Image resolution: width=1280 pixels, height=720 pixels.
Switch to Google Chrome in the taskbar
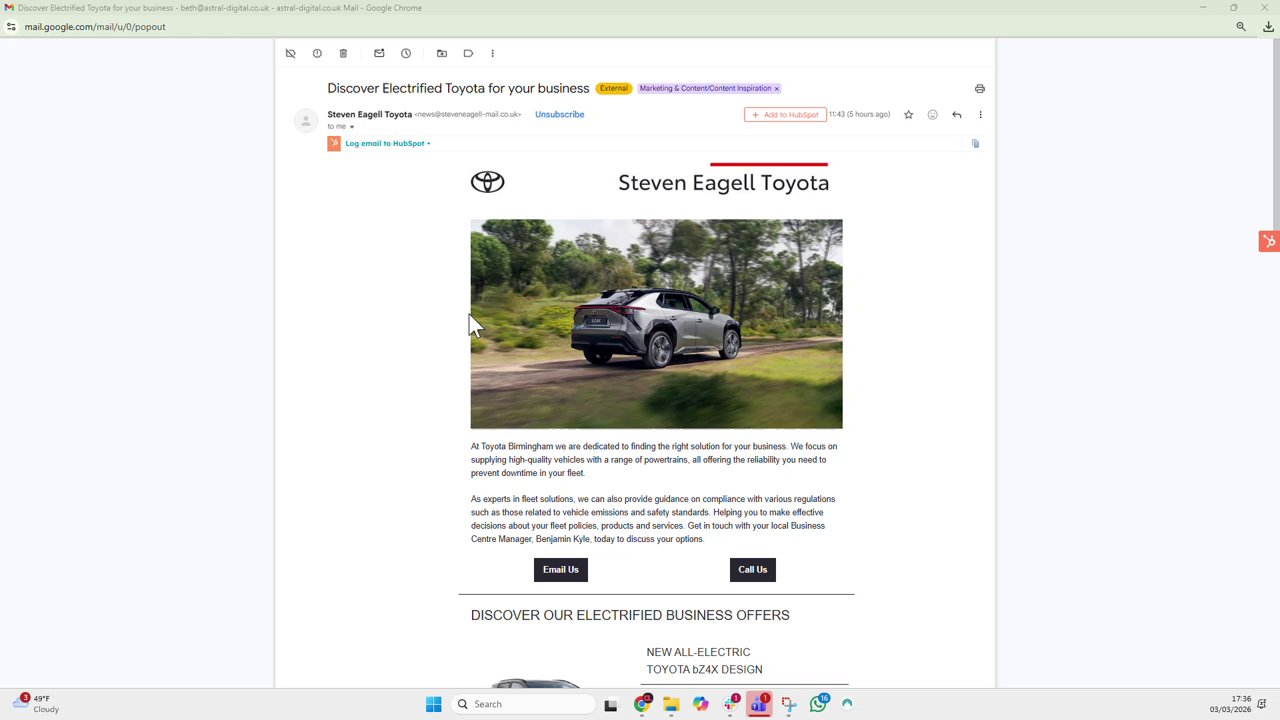coord(642,705)
